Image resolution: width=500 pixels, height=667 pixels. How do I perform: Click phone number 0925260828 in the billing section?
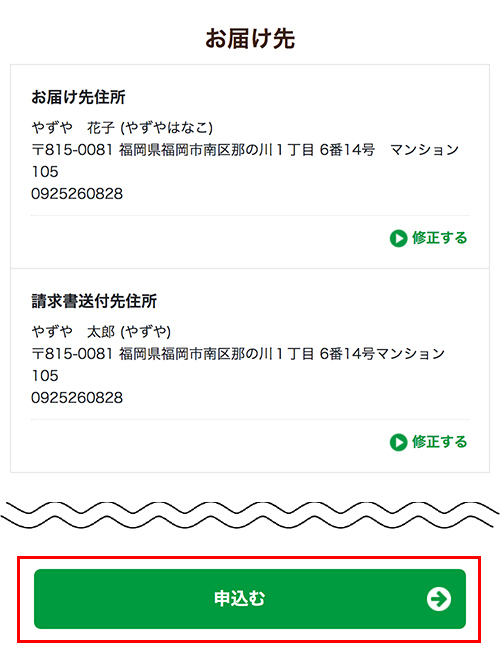[77, 398]
